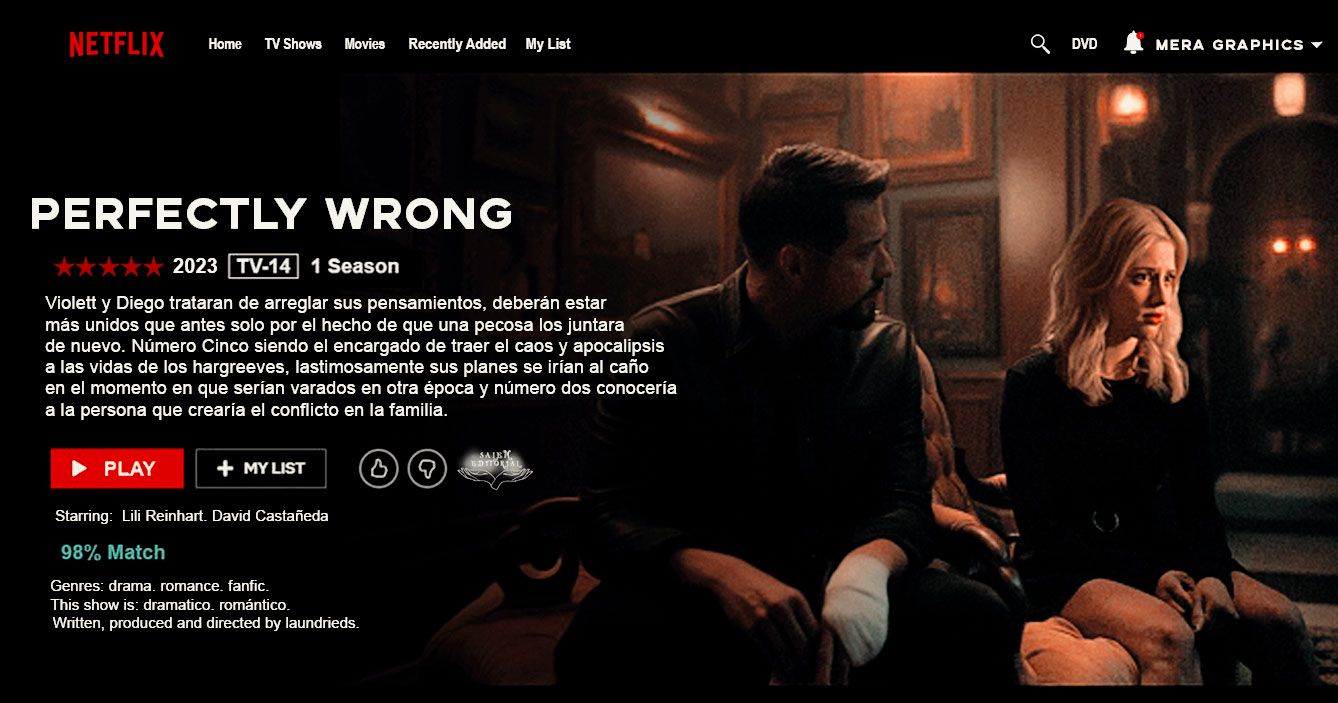Click the Saiex Editorial logo badge
Screen dimensions: 1338x703
(495, 468)
